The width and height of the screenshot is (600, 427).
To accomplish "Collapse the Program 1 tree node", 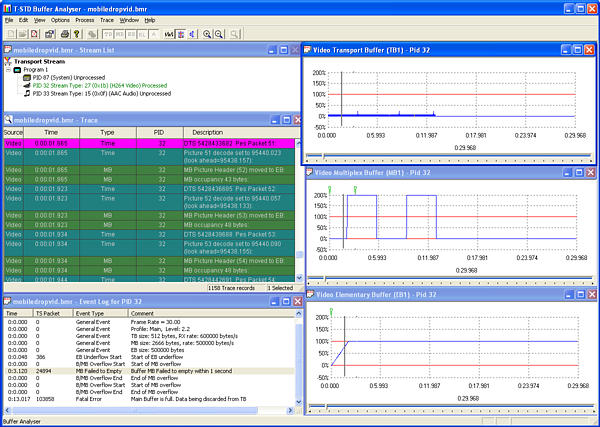I will pyautogui.click(x=8, y=70).
